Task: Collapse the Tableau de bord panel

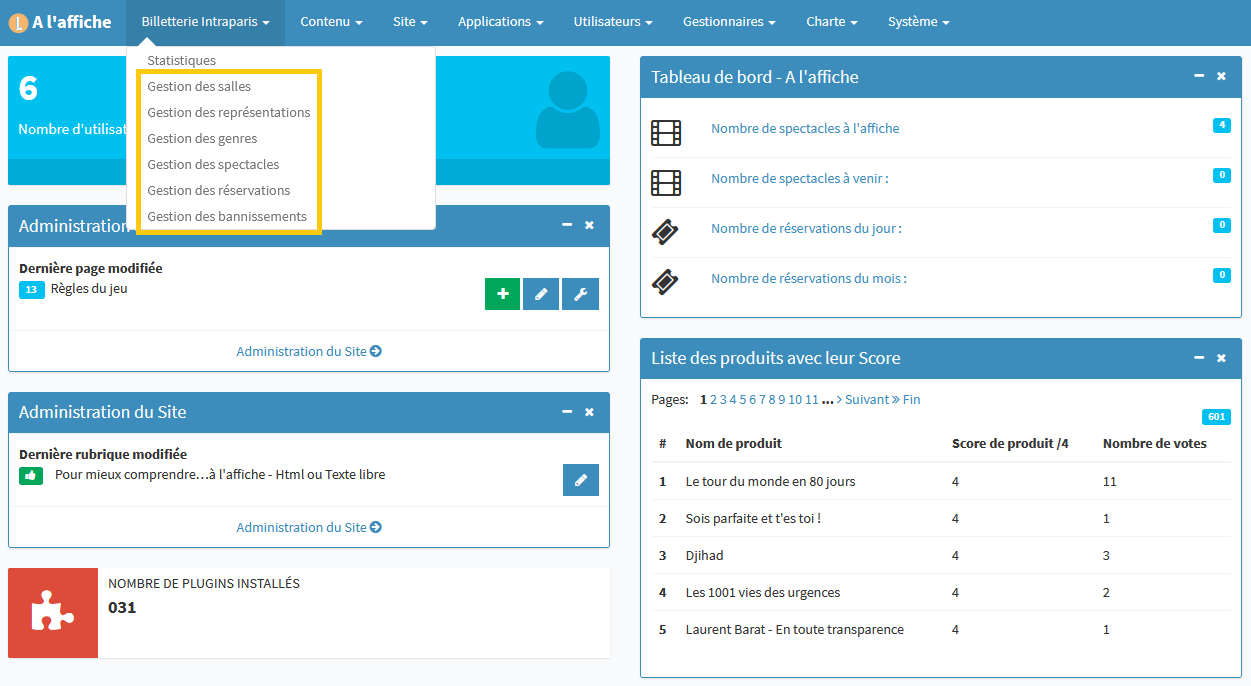Action: pos(1199,76)
